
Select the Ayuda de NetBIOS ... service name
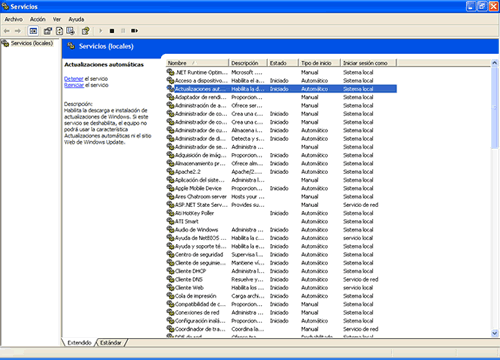coord(201,238)
